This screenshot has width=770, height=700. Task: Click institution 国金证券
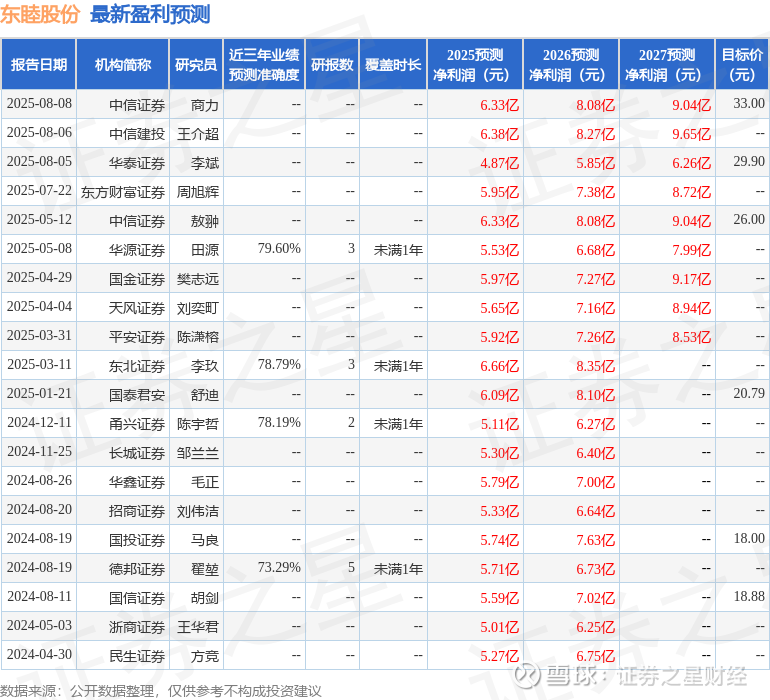point(137,279)
